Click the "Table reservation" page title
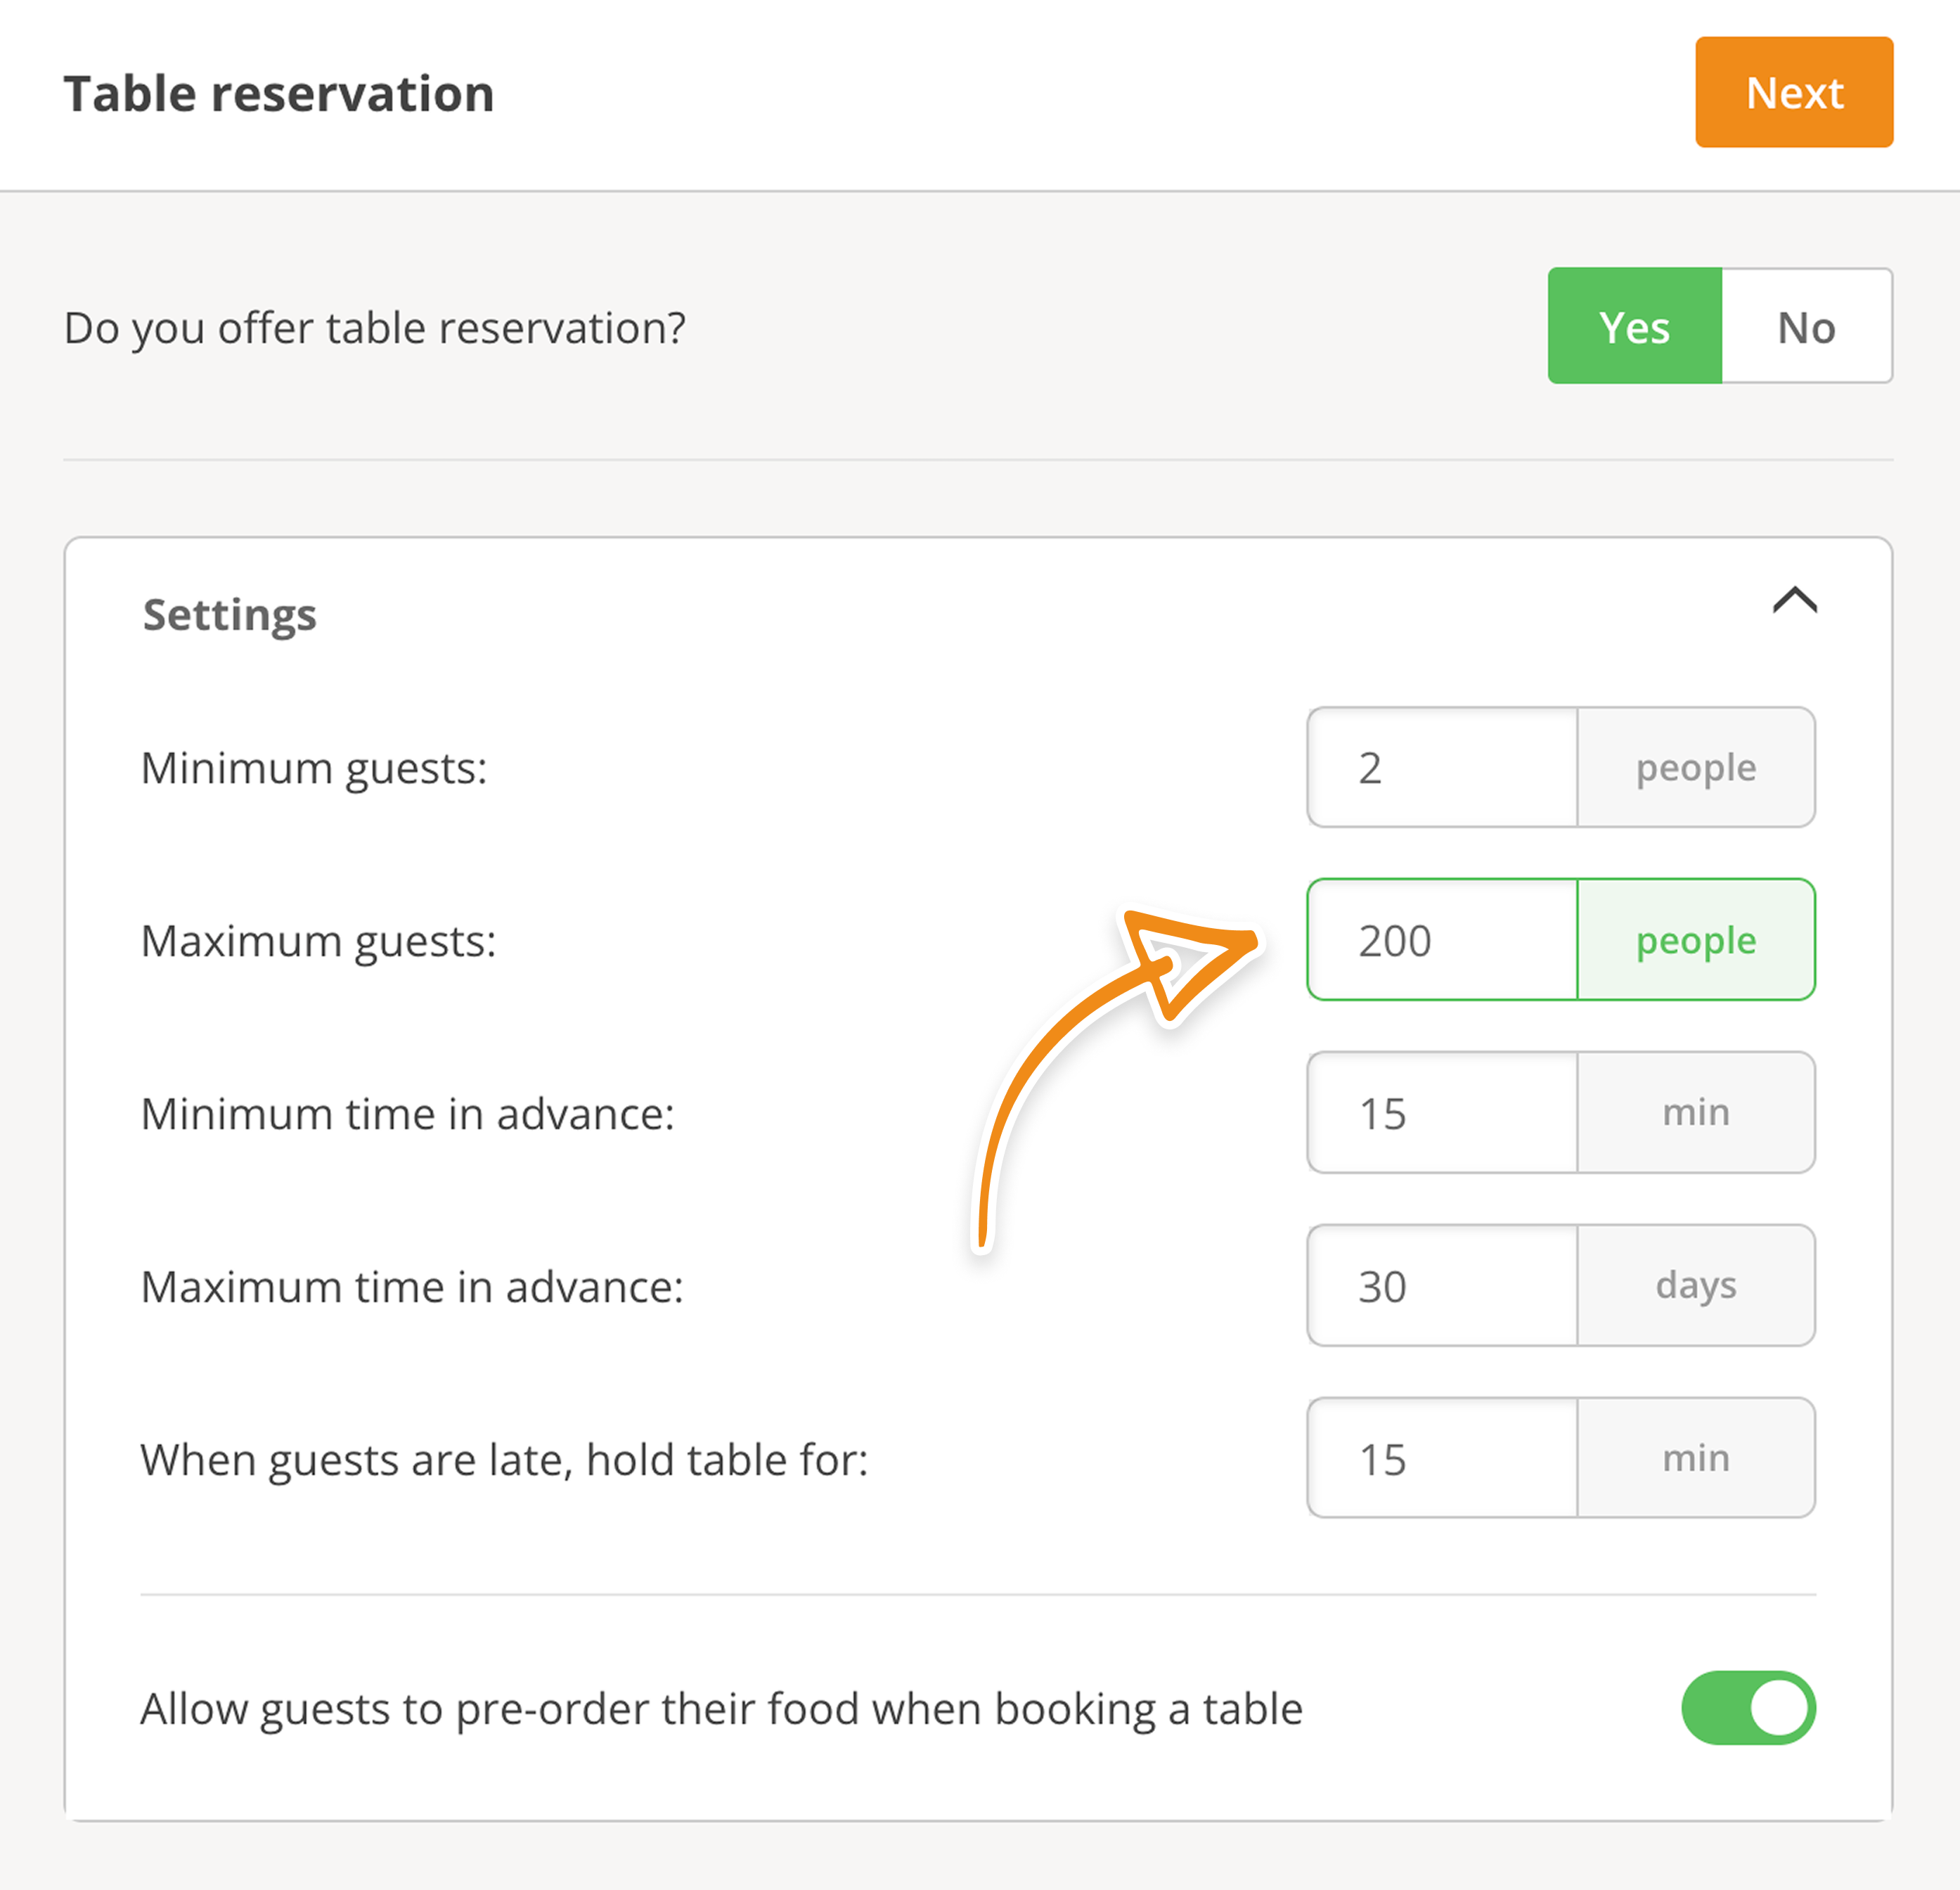Screen dimensions: 1960x1890 279,94
